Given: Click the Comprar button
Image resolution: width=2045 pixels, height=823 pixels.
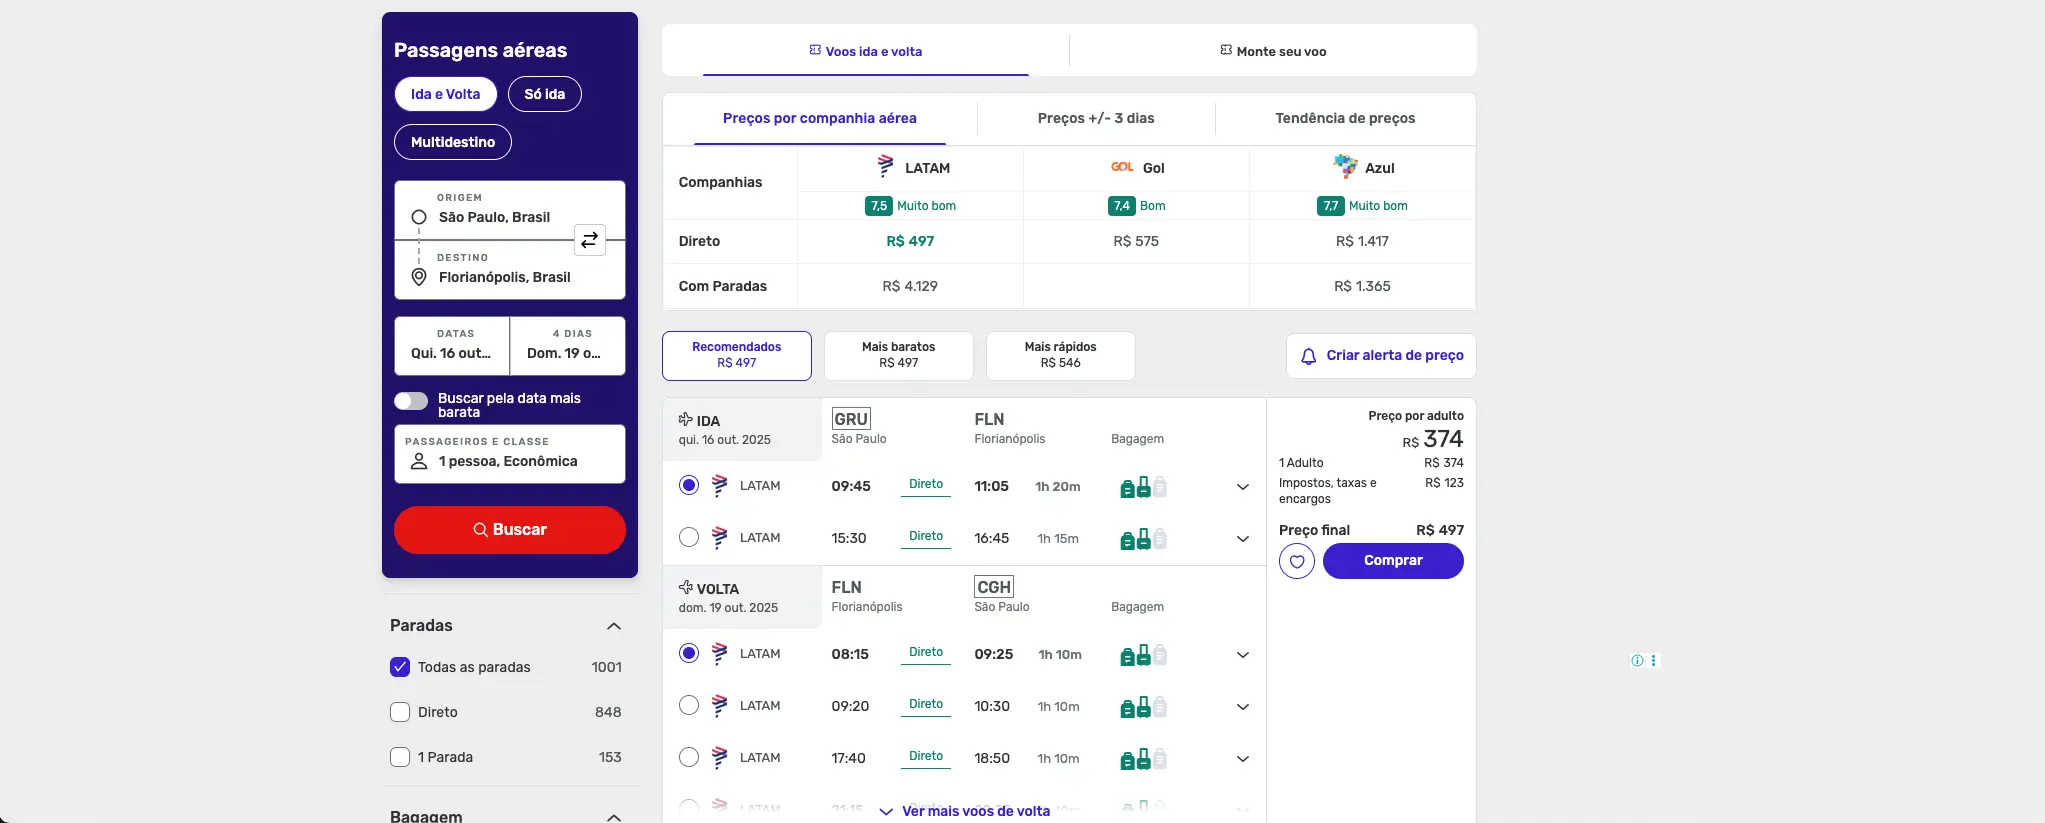Looking at the screenshot, I should (x=1393, y=561).
